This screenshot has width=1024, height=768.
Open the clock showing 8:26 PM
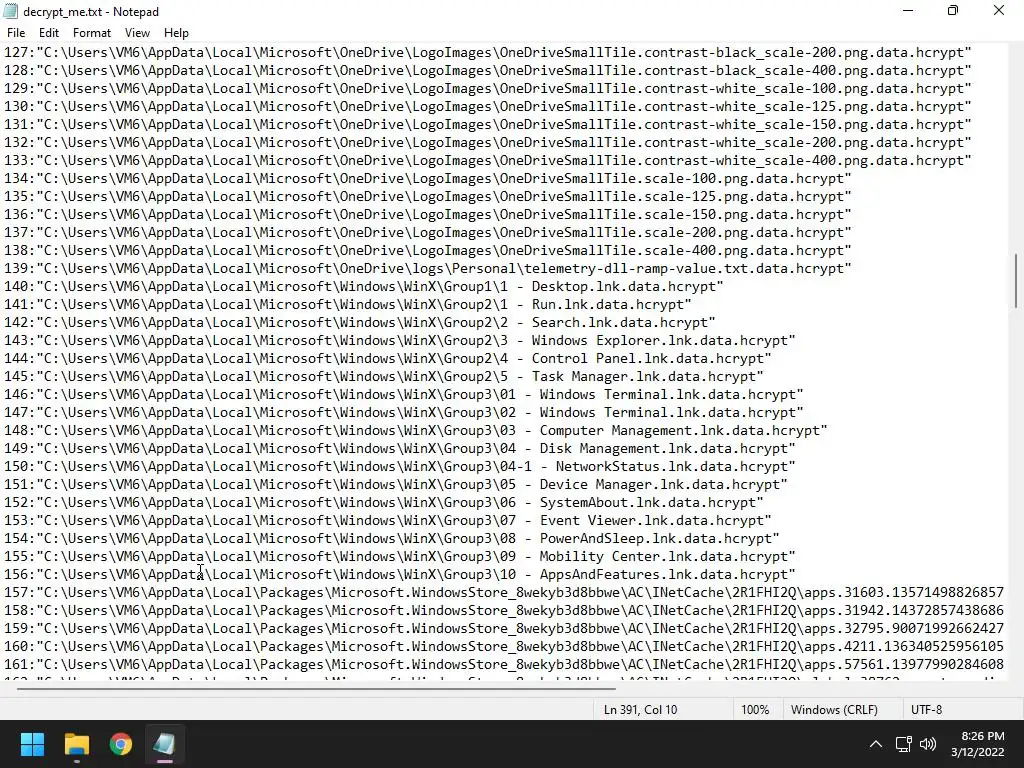[x=977, y=744]
